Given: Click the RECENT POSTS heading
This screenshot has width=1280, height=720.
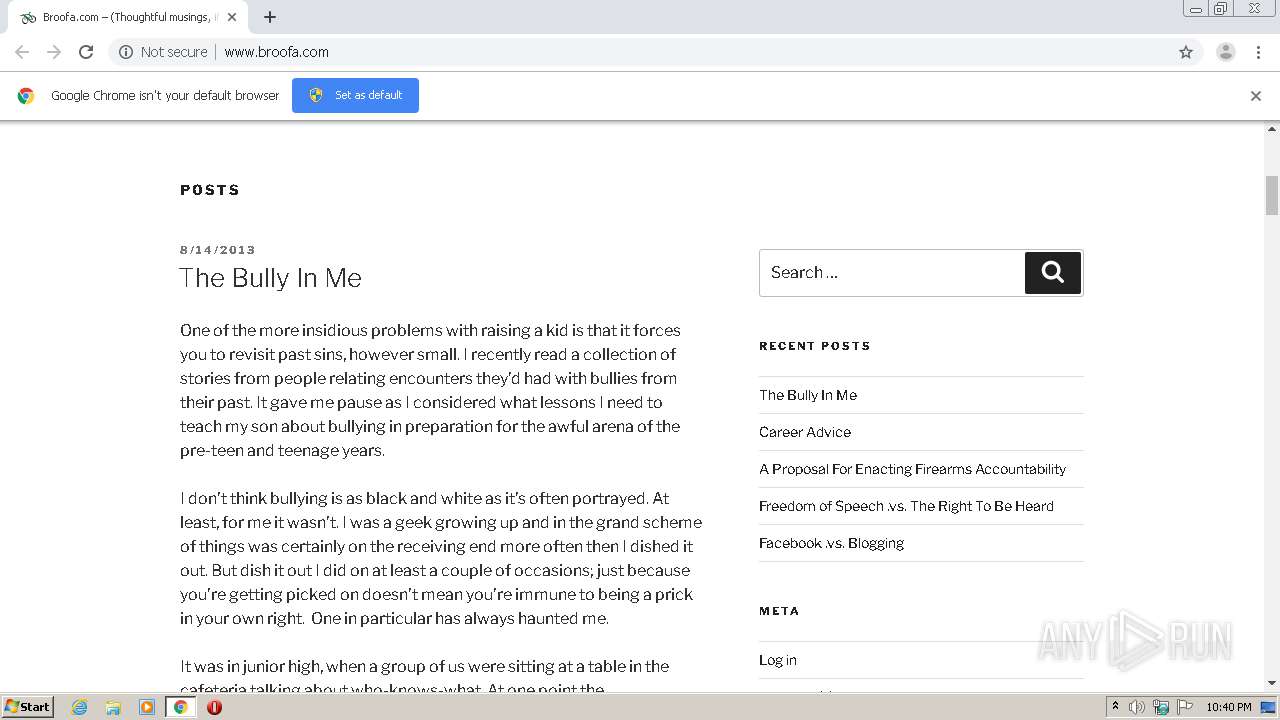Looking at the screenshot, I should click(815, 346).
